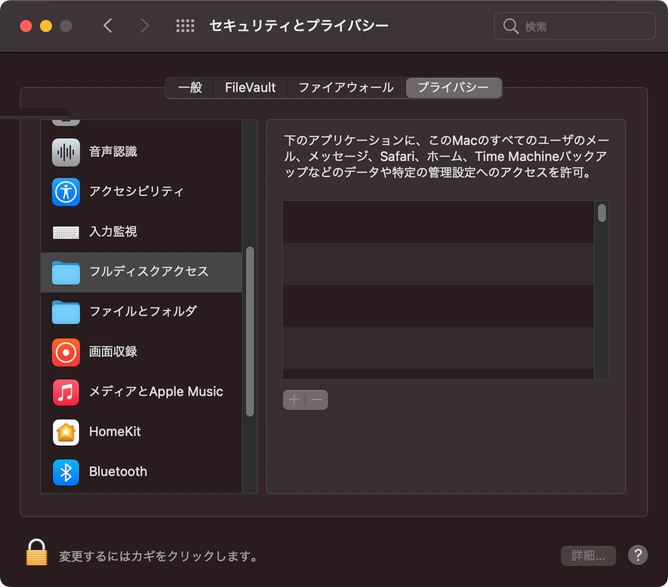Select Bluetooth label in the list
The image size is (668, 587).
point(118,472)
